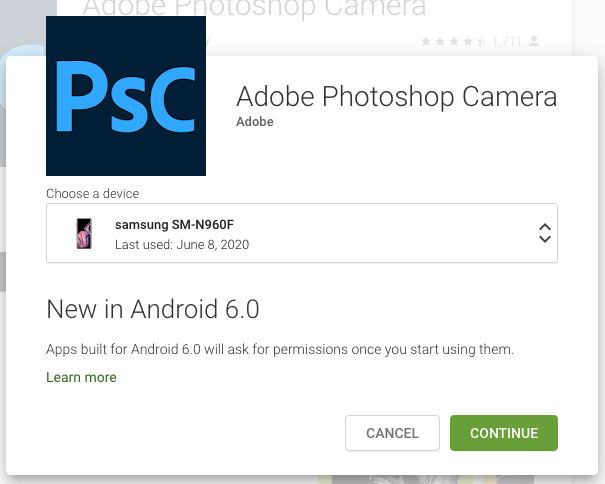The width and height of the screenshot is (605, 484).
Task: Open the Choose a device dropdown
Action: (302, 233)
